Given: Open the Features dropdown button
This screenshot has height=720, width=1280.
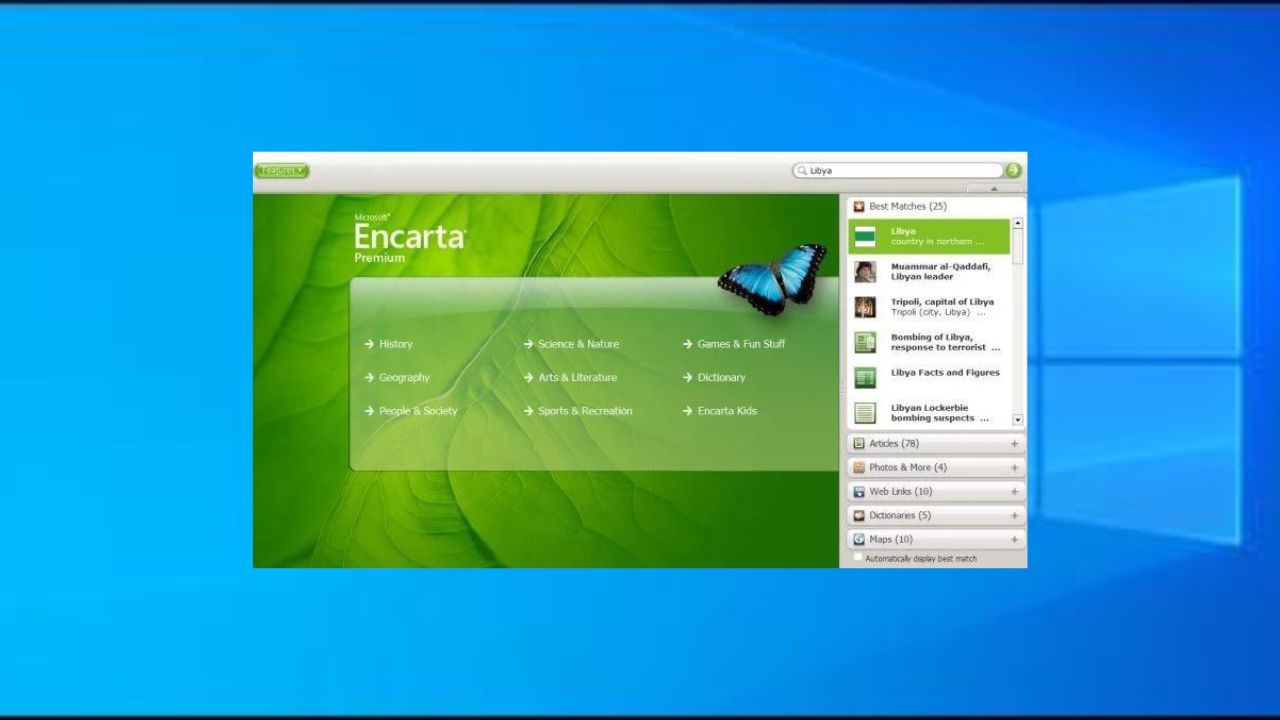Looking at the screenshot, I should pos(282,171).
